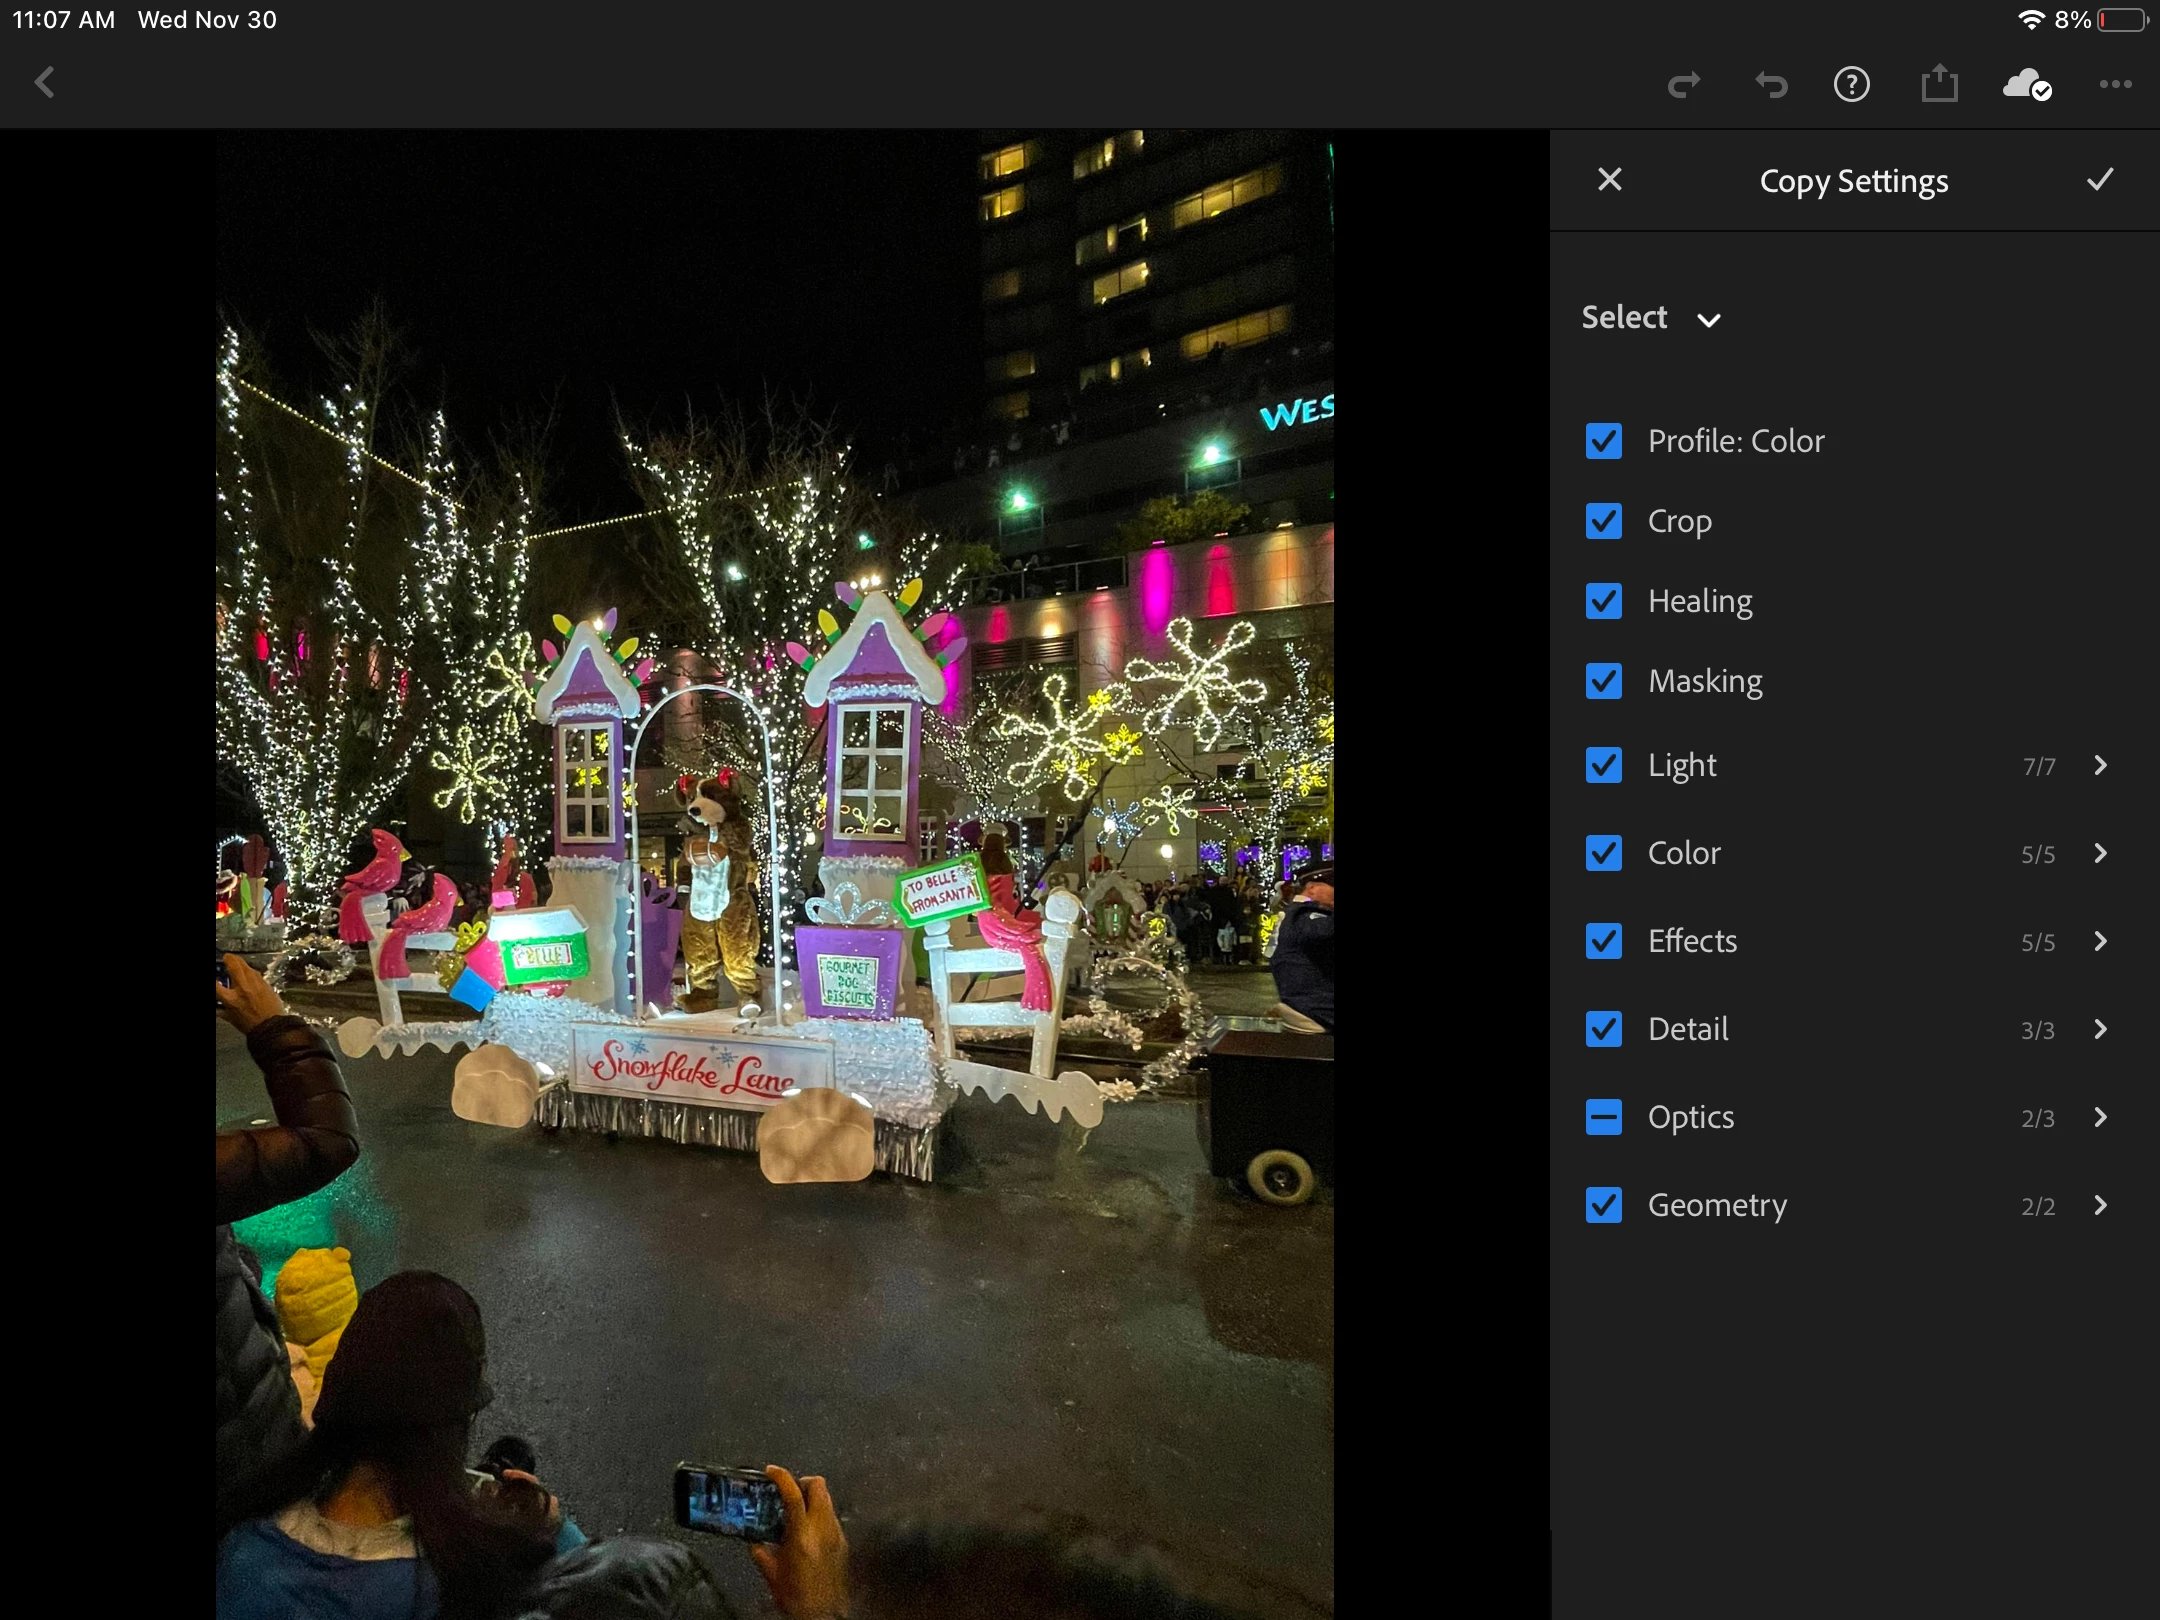This screenshot has height=1620, width=2160.
Task: Uncheck the Crop checkbox
Action: click(x=1604, y=521)
